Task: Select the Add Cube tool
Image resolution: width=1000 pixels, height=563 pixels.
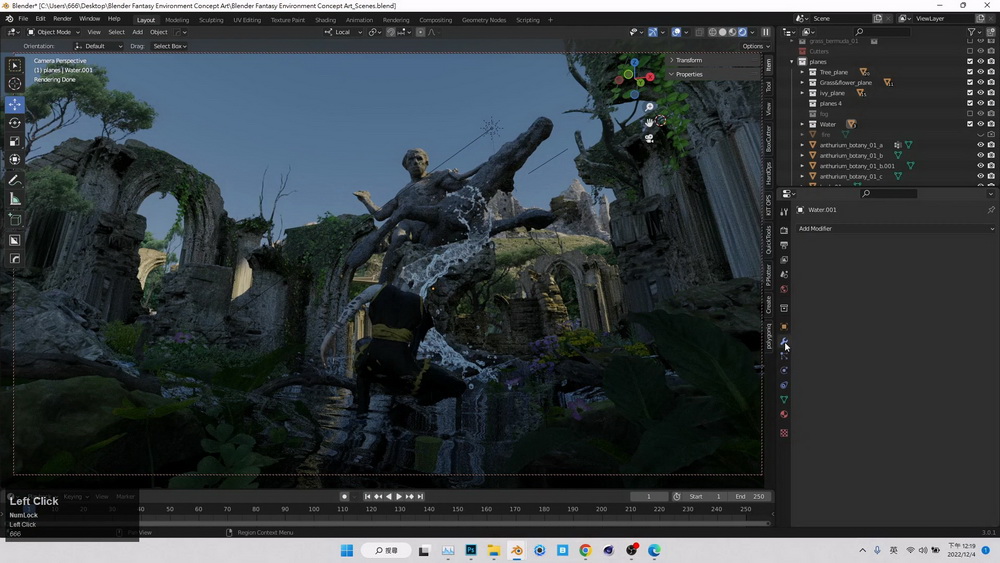Action: tap(15, 220)
